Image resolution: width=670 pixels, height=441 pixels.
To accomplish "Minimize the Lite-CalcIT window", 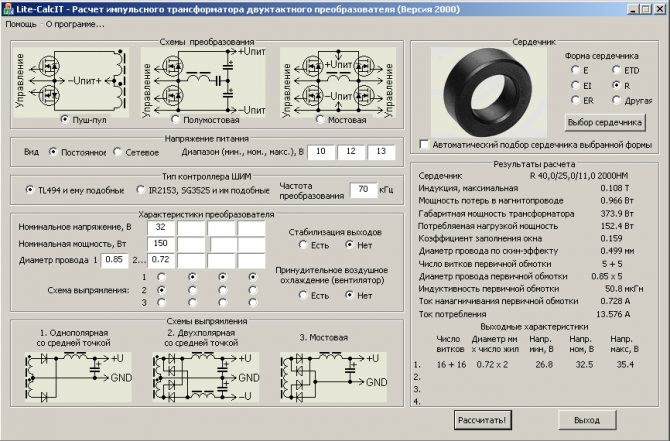I will click(633, 9).
